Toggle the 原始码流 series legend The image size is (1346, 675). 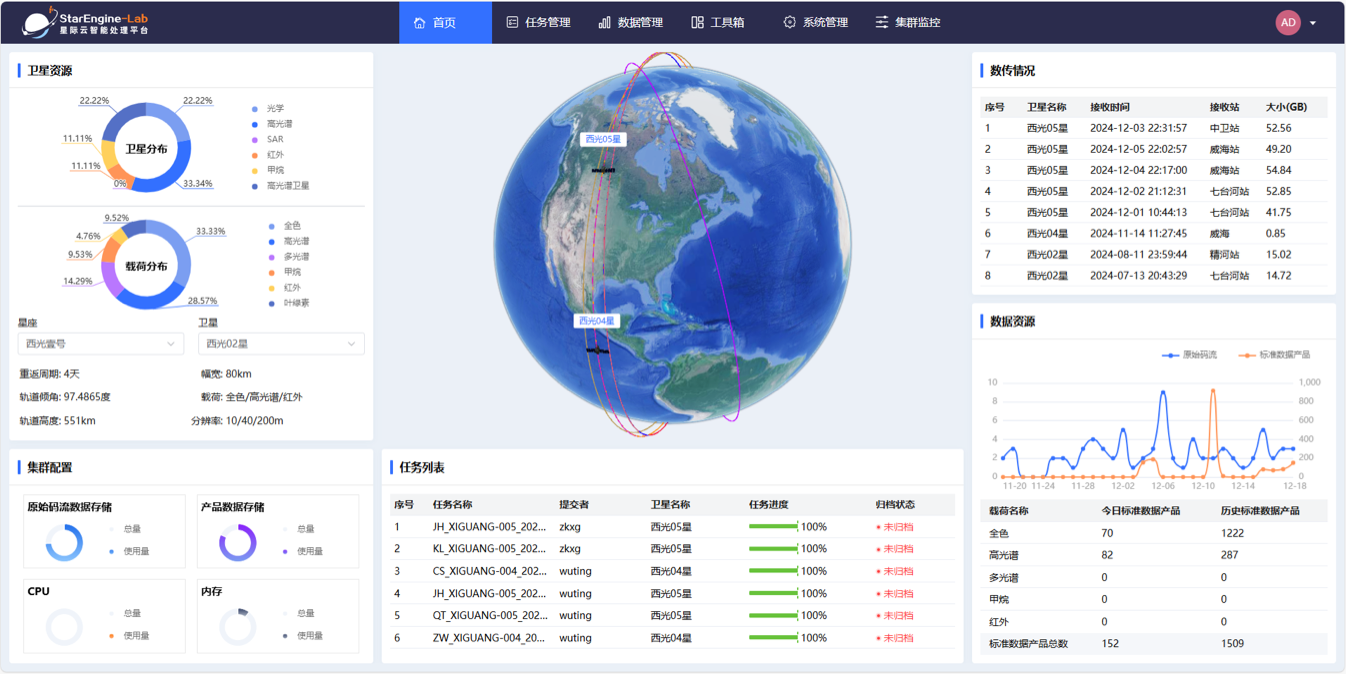pos(1189,355)
